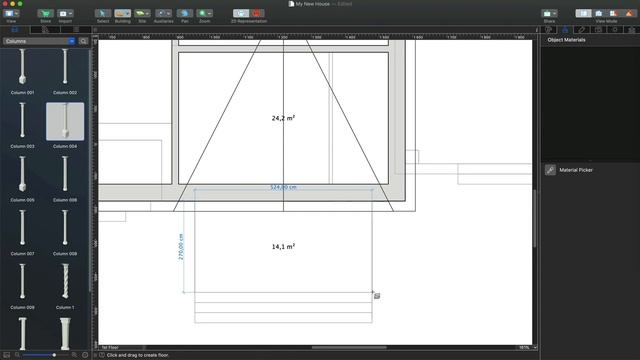The height and width of the screenshot is (360, 640).
Task: Open the fourth inspector tab icon
Action: 598,29
